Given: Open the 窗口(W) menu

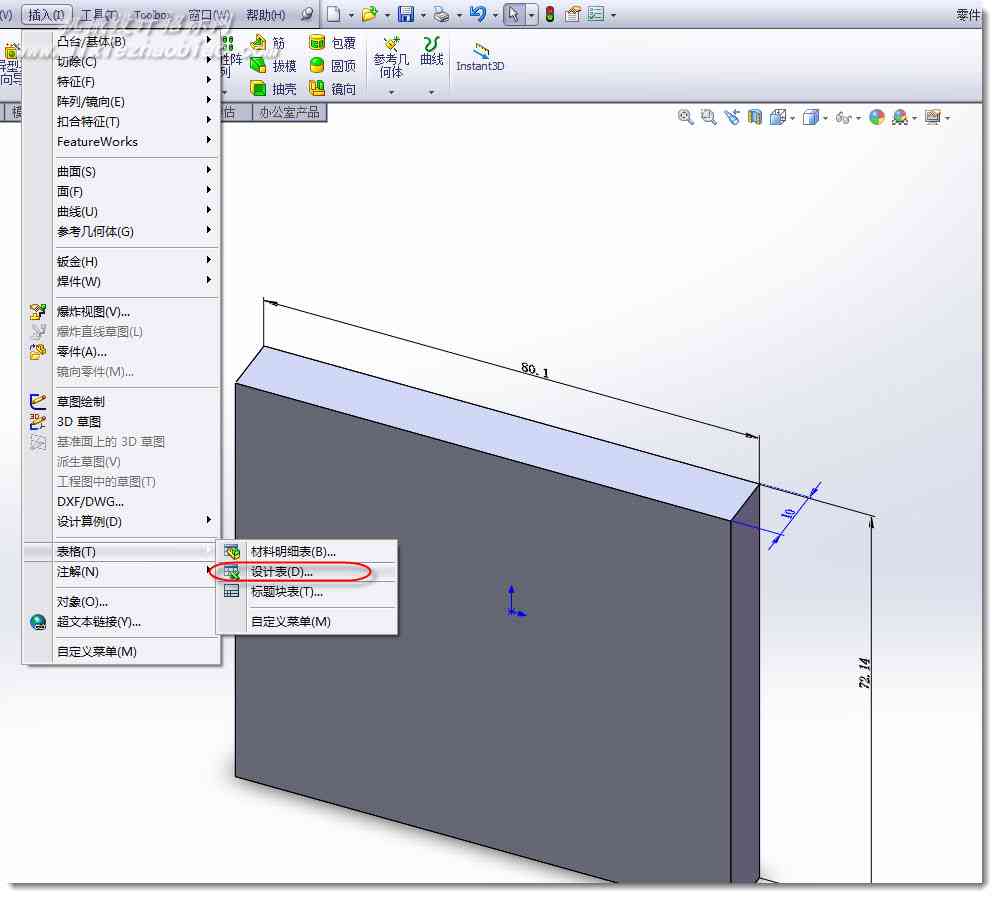Looking at the screenshot, I should 209,15.
